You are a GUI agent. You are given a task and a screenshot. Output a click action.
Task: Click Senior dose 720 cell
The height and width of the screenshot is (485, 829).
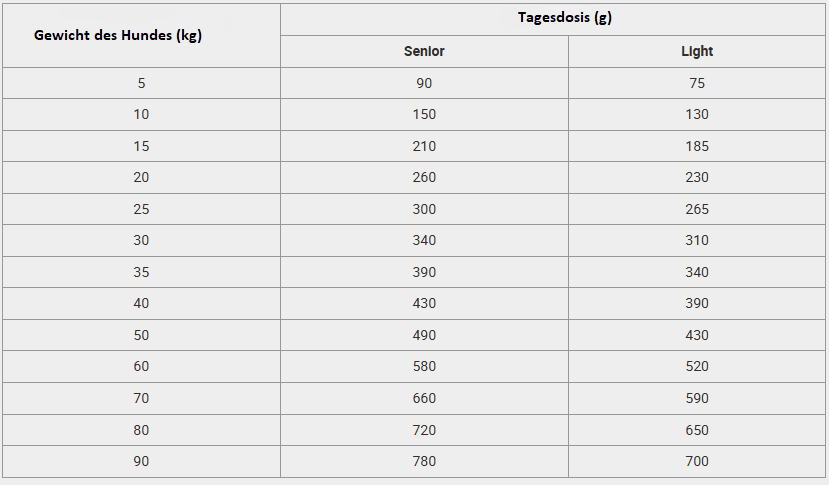(424, 430)
